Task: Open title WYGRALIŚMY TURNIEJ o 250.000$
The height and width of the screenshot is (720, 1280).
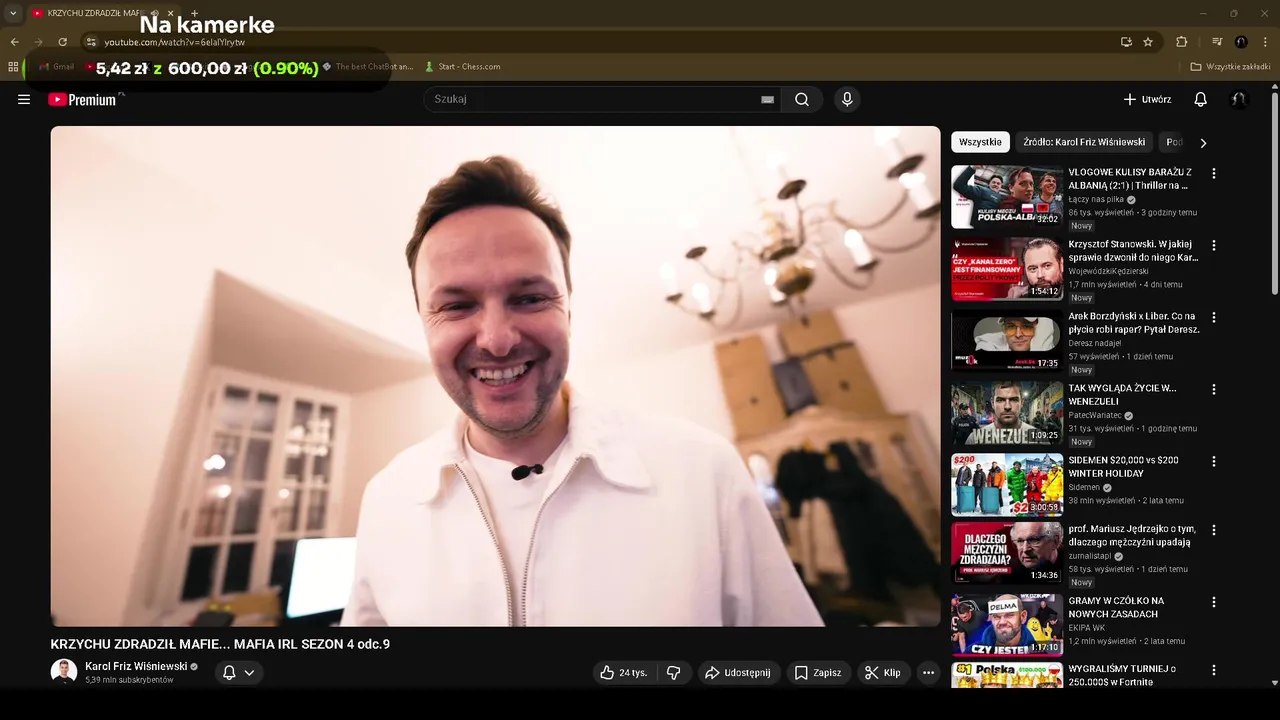Action: tap(1122, 675)
